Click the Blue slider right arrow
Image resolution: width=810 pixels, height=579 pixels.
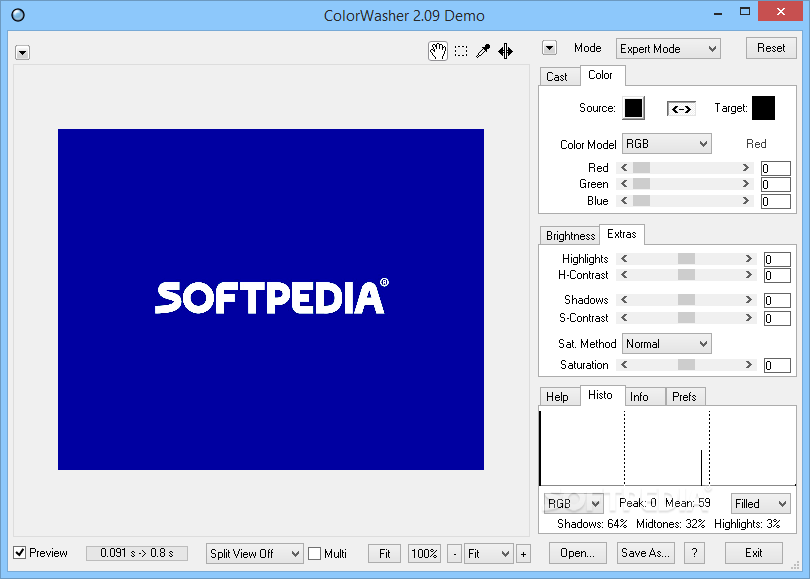745,200
